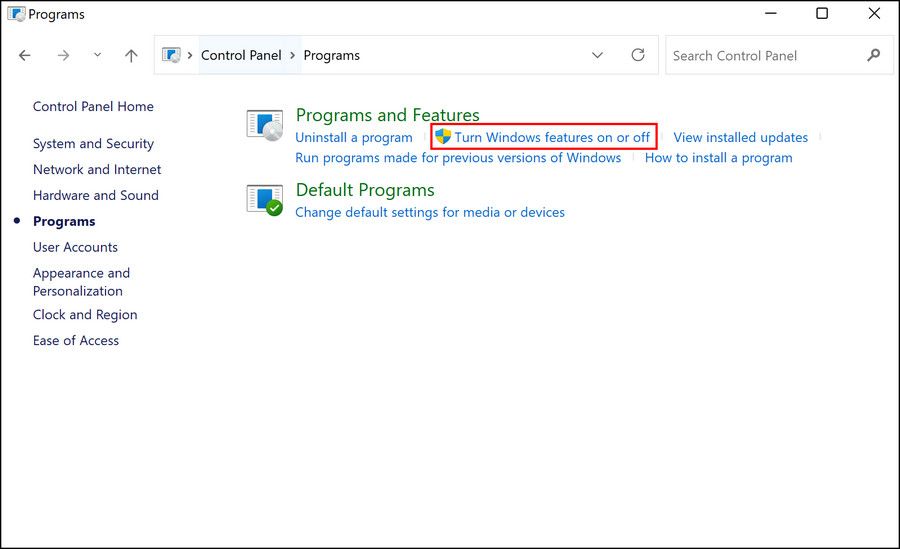900x549 pixels.
Task: Click into Search Control Panel field
Action: [x=760, y=56]
